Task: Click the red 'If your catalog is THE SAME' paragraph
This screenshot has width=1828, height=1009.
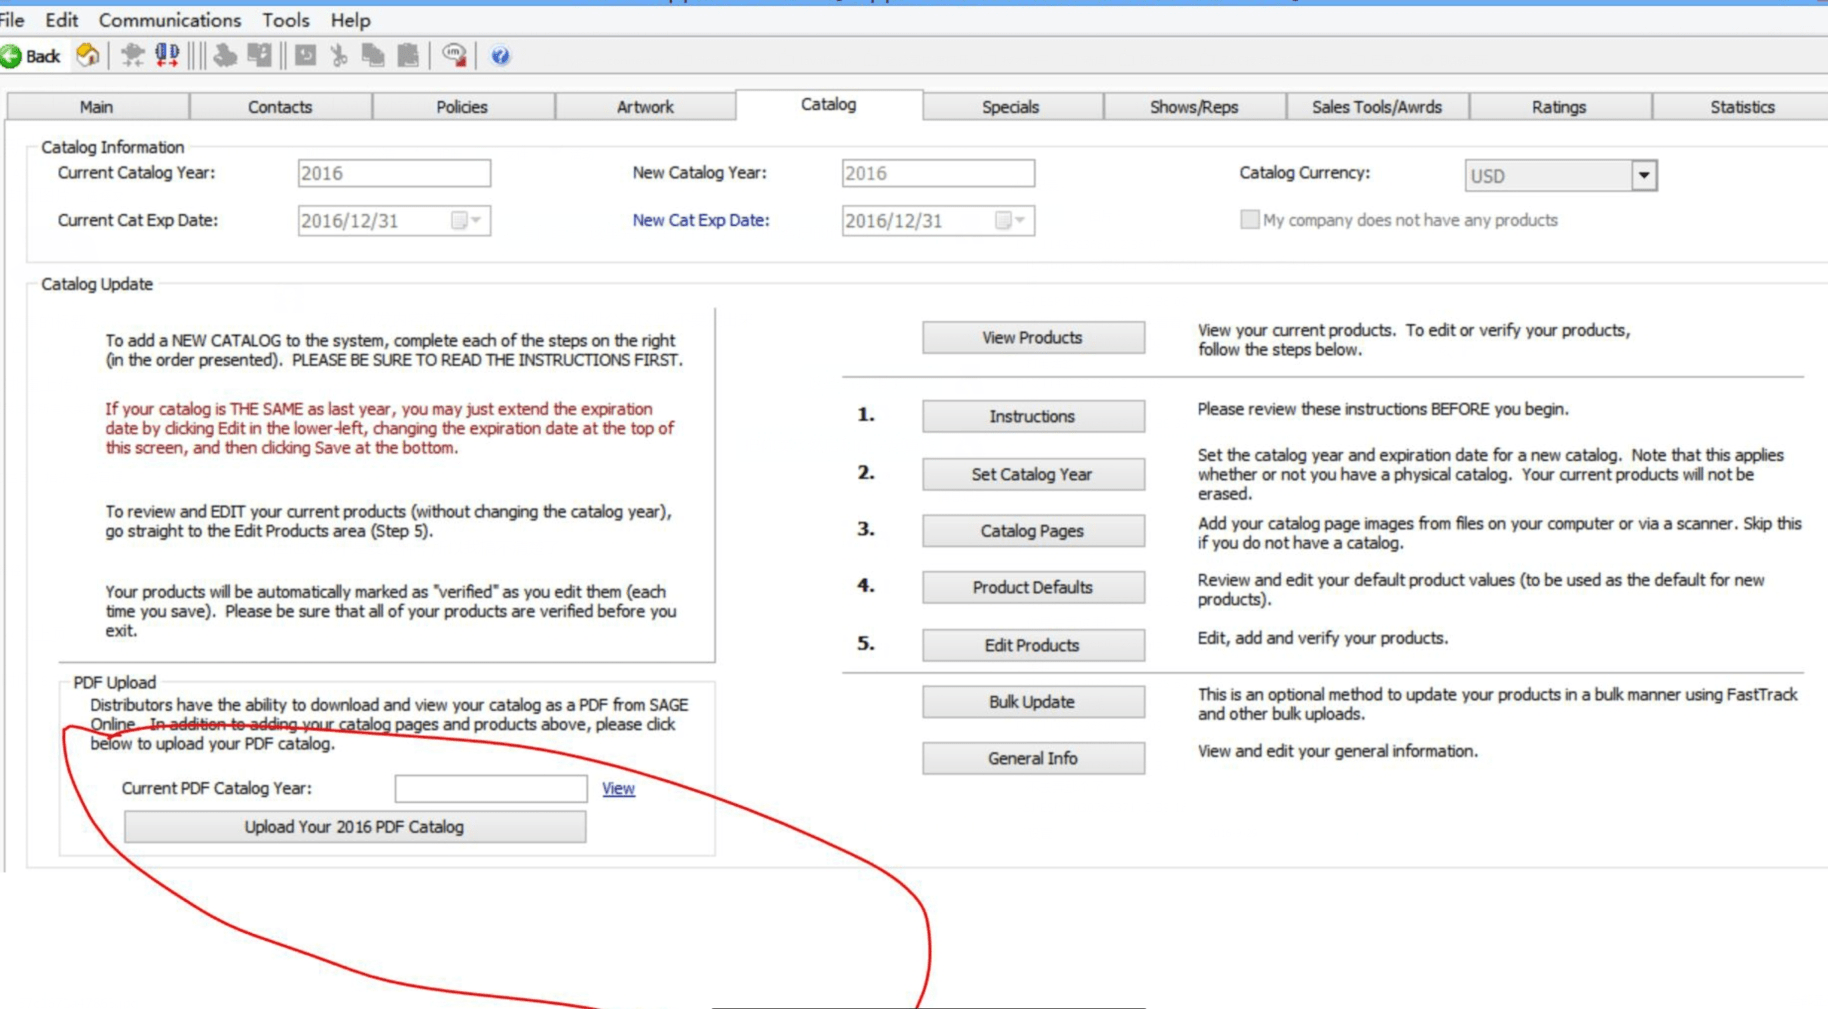Action: pos(390,428)
